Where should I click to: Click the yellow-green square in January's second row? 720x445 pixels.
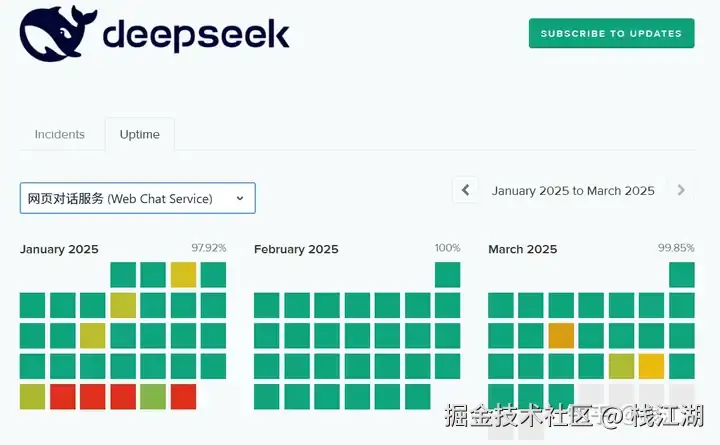pos(123,305)
